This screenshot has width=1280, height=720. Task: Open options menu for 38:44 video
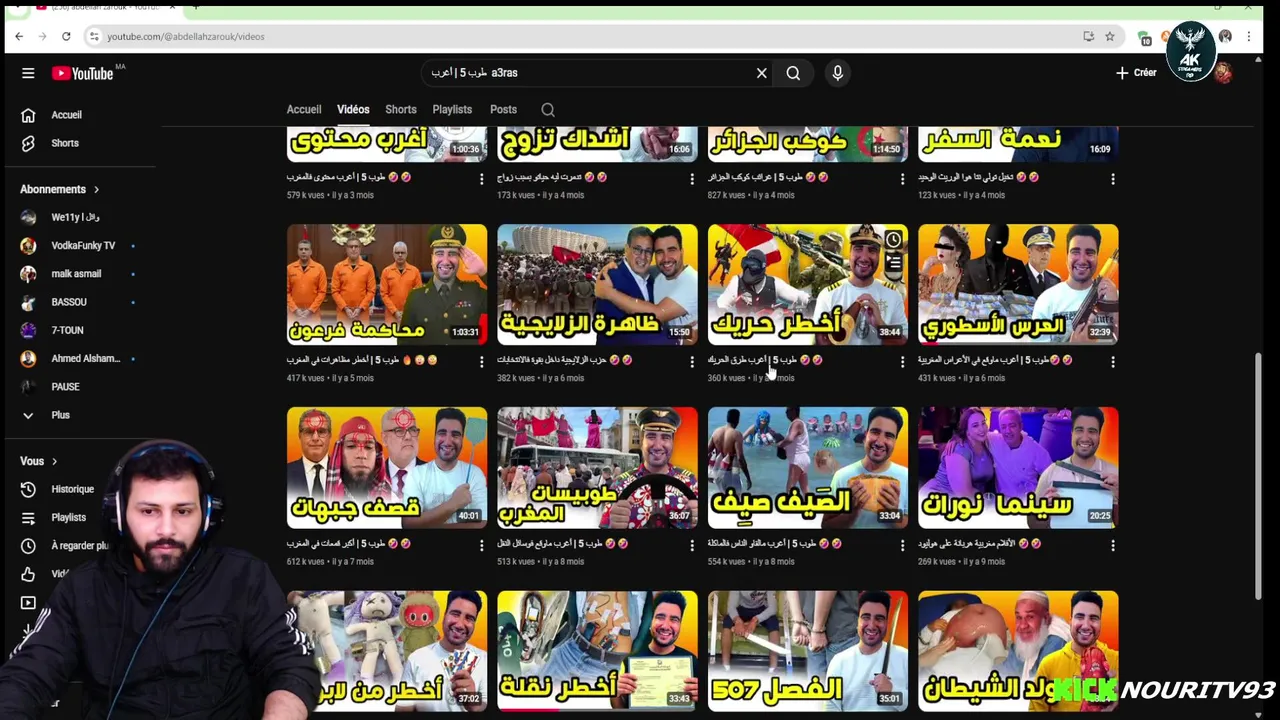(902, 362)
